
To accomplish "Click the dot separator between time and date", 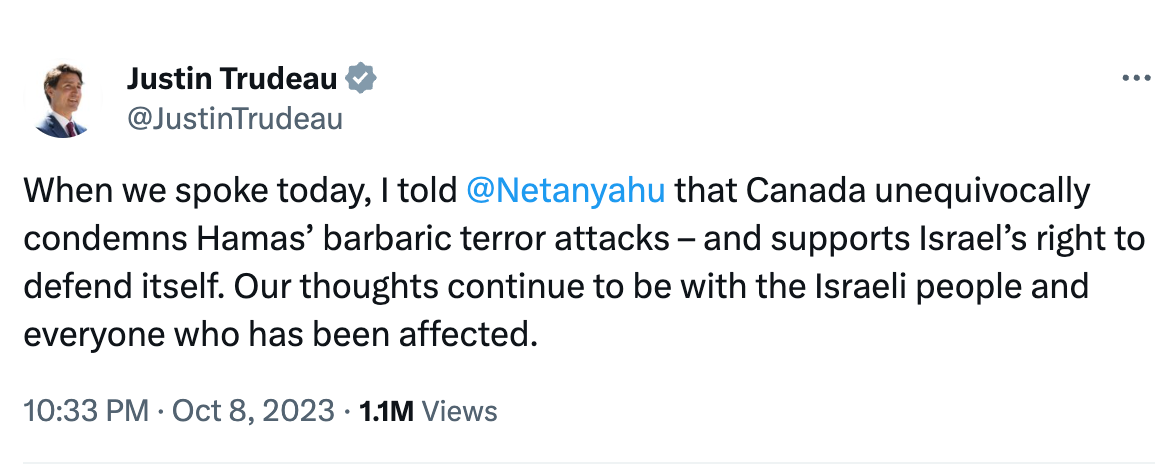I will 162,410.
